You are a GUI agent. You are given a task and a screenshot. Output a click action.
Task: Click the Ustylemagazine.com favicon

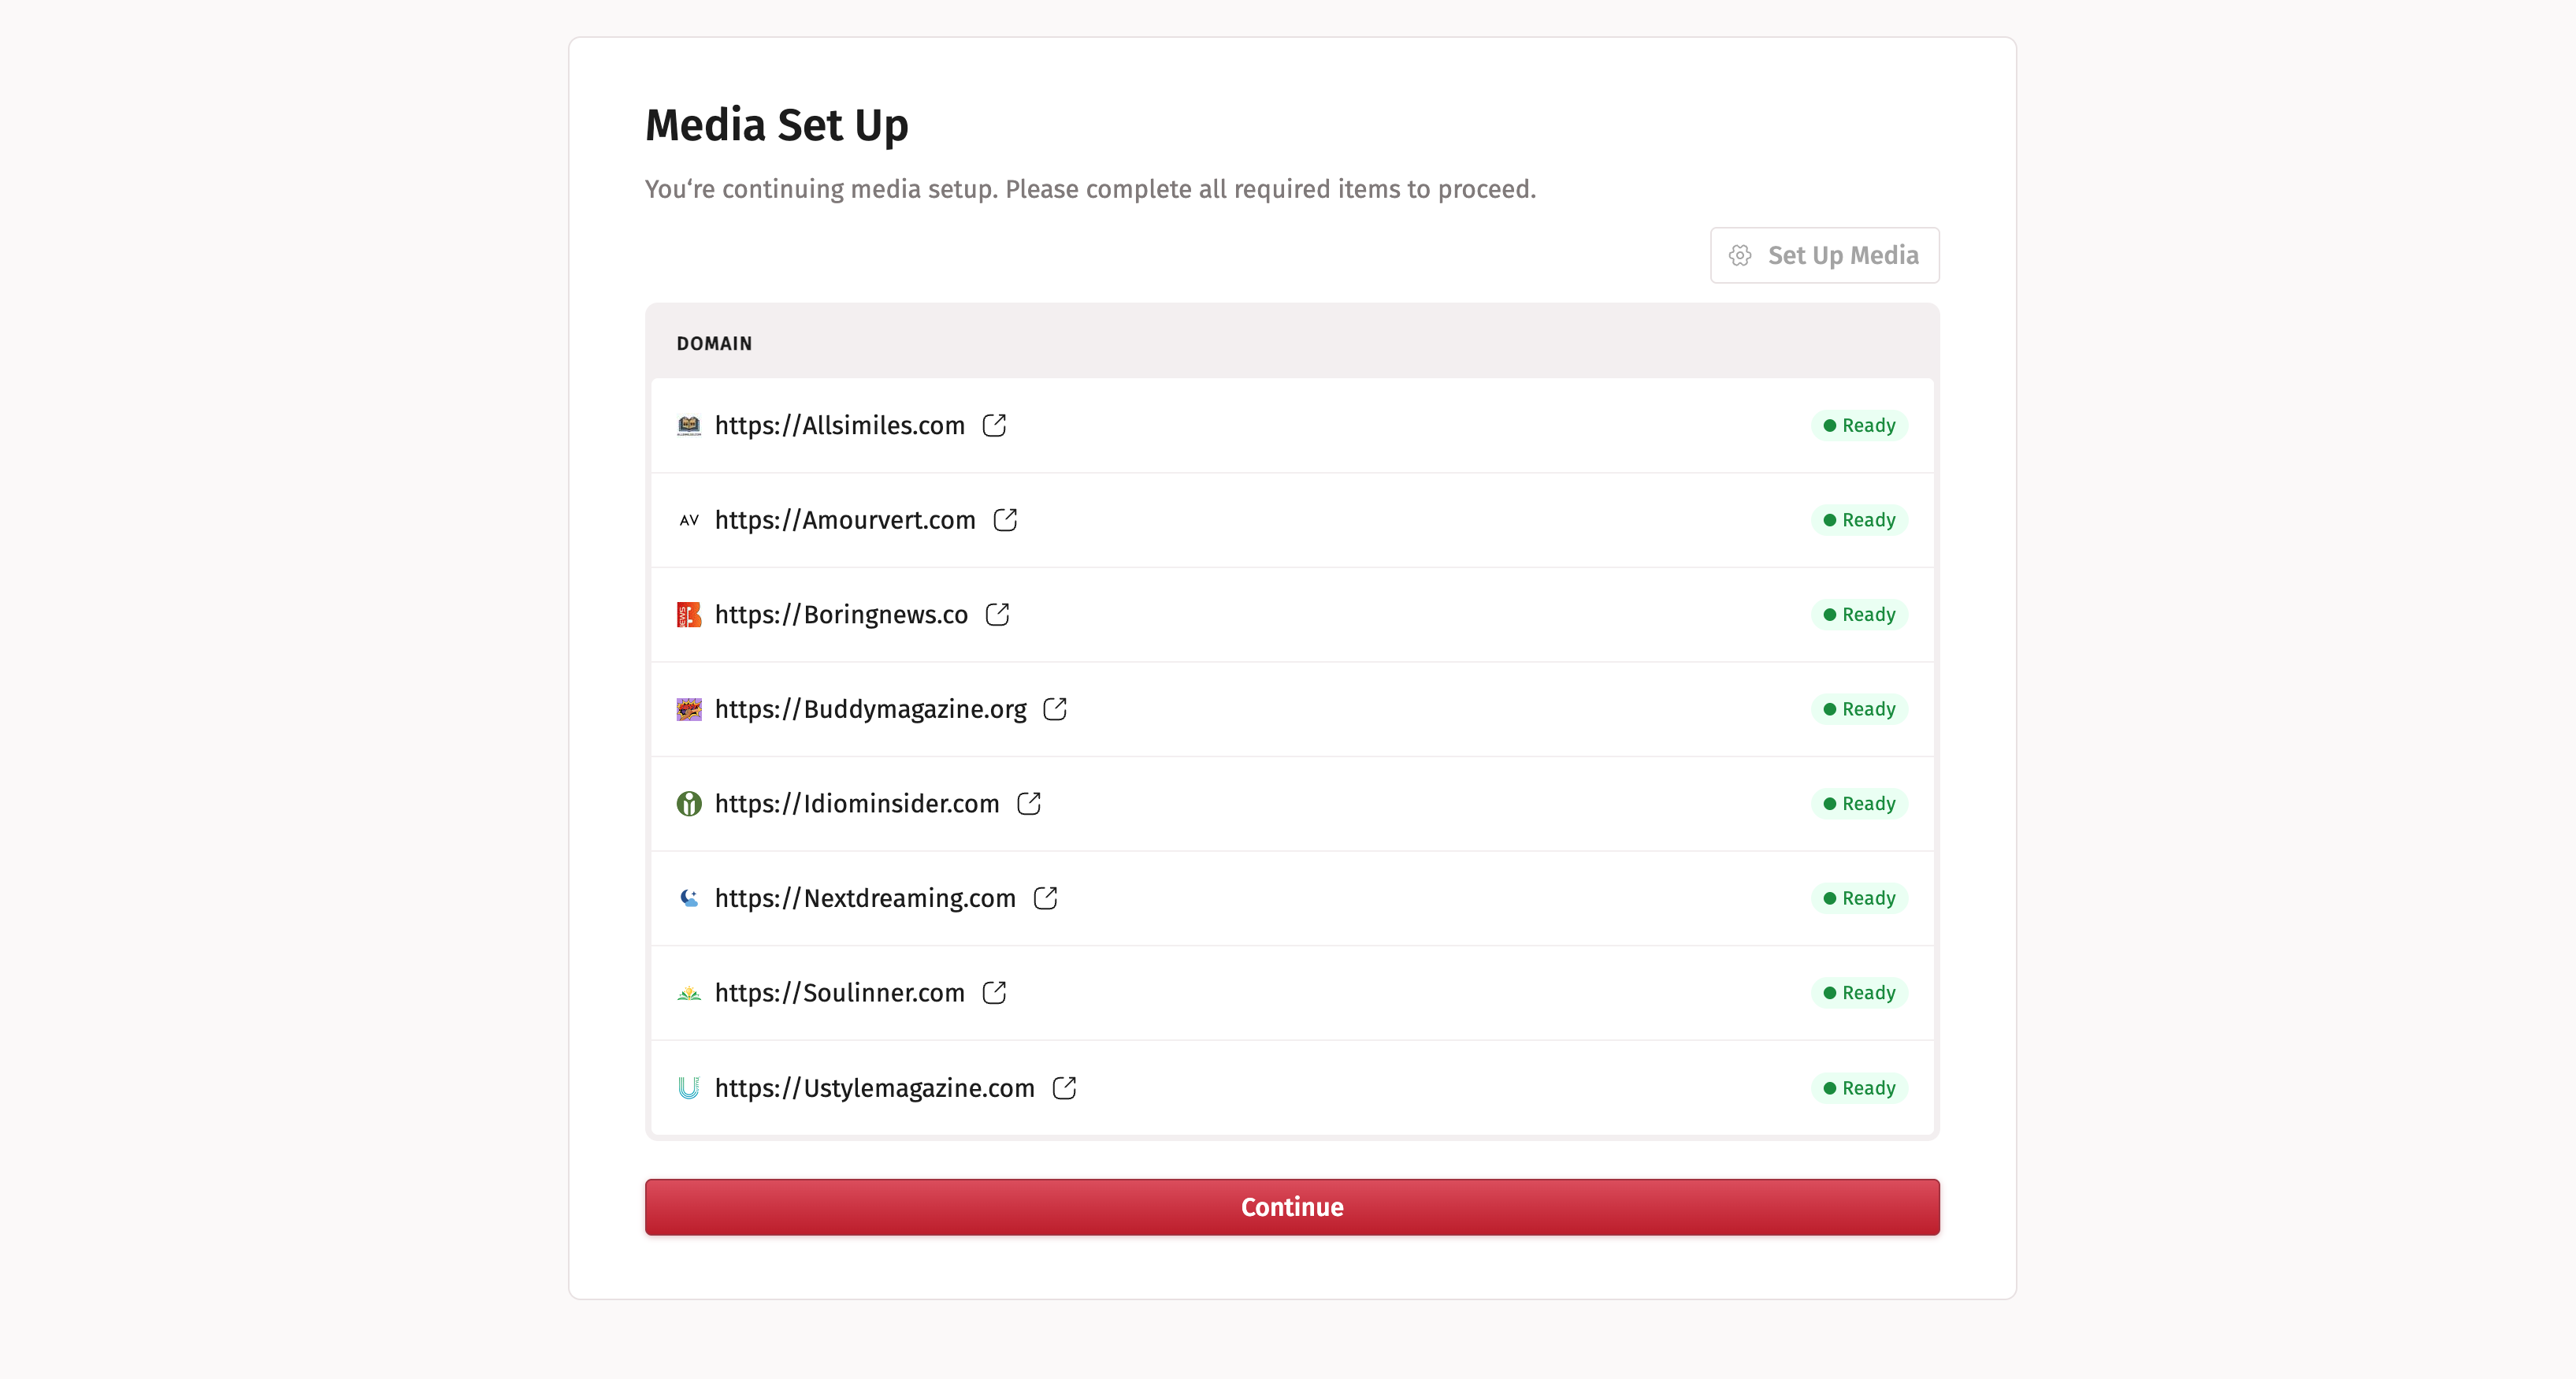(689, 1087)
